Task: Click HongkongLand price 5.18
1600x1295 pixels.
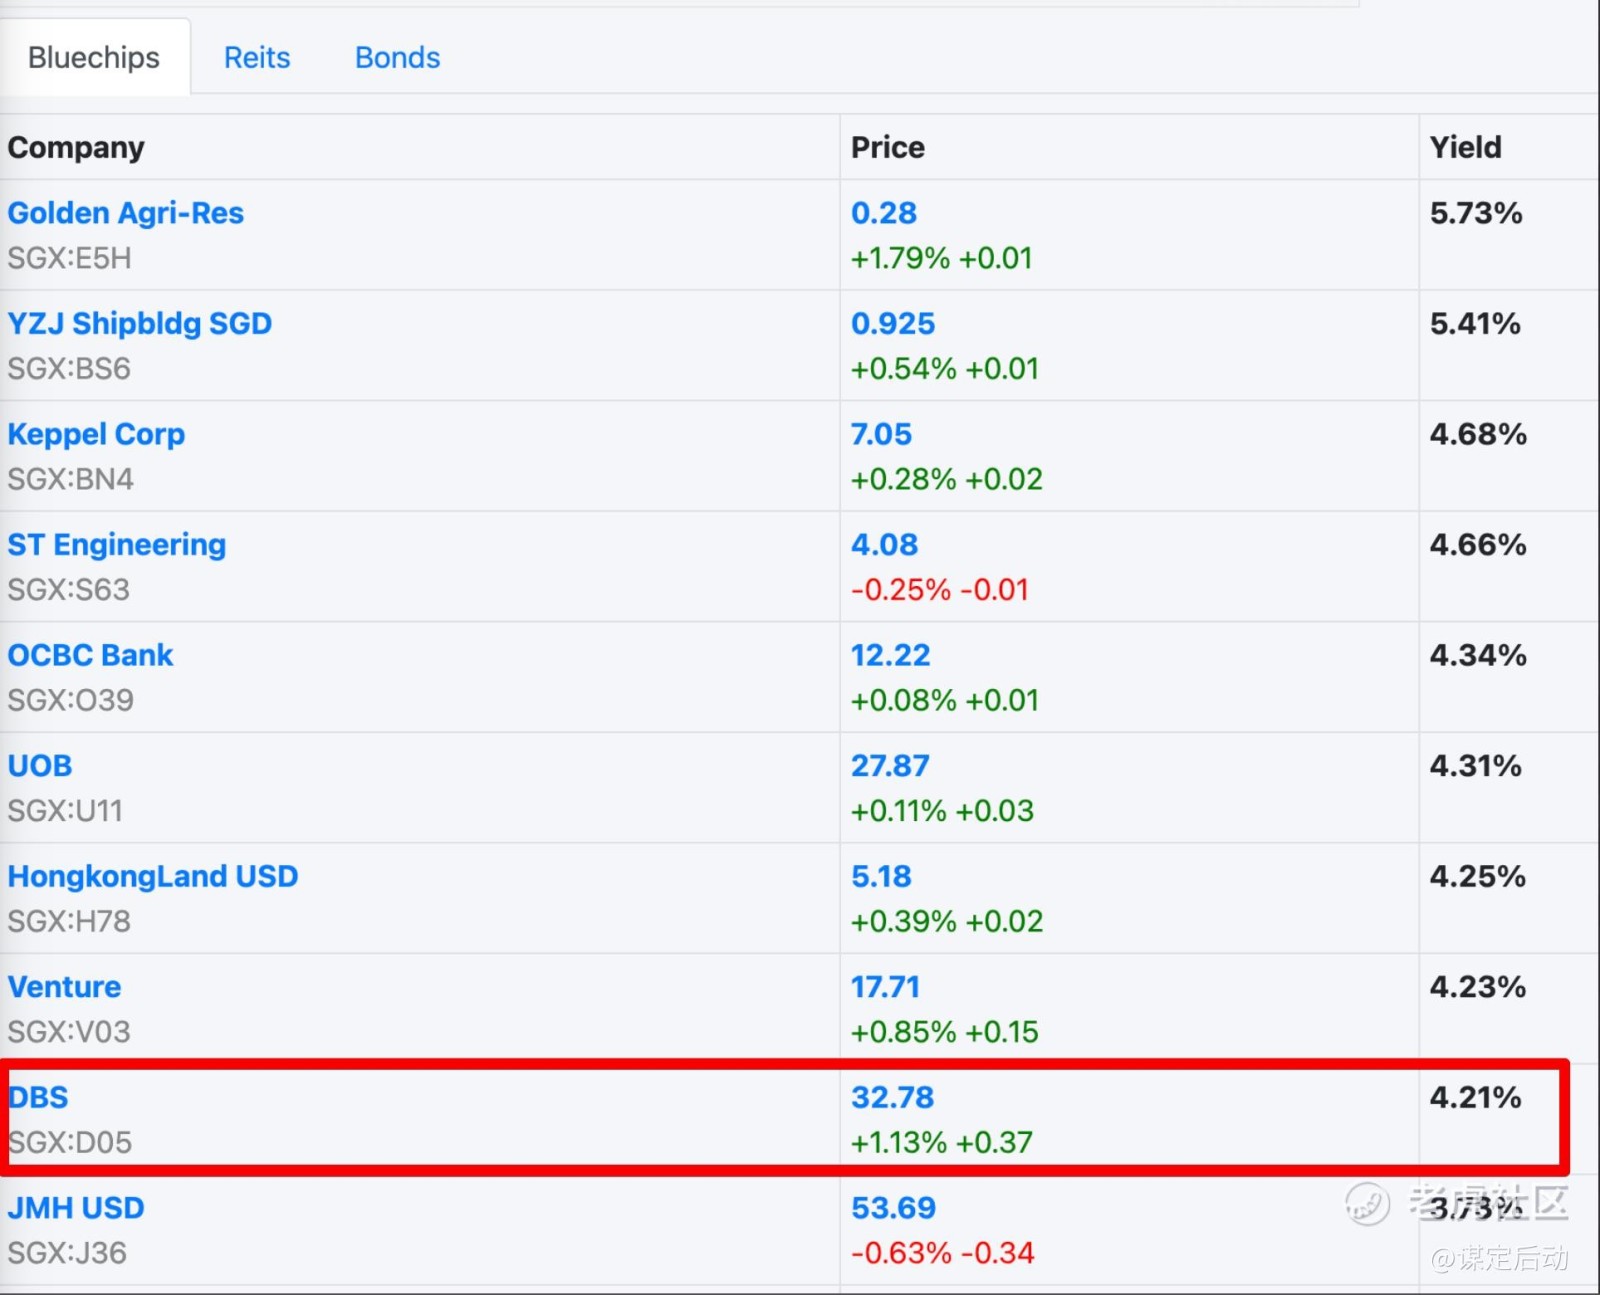Action: (881, 876)
